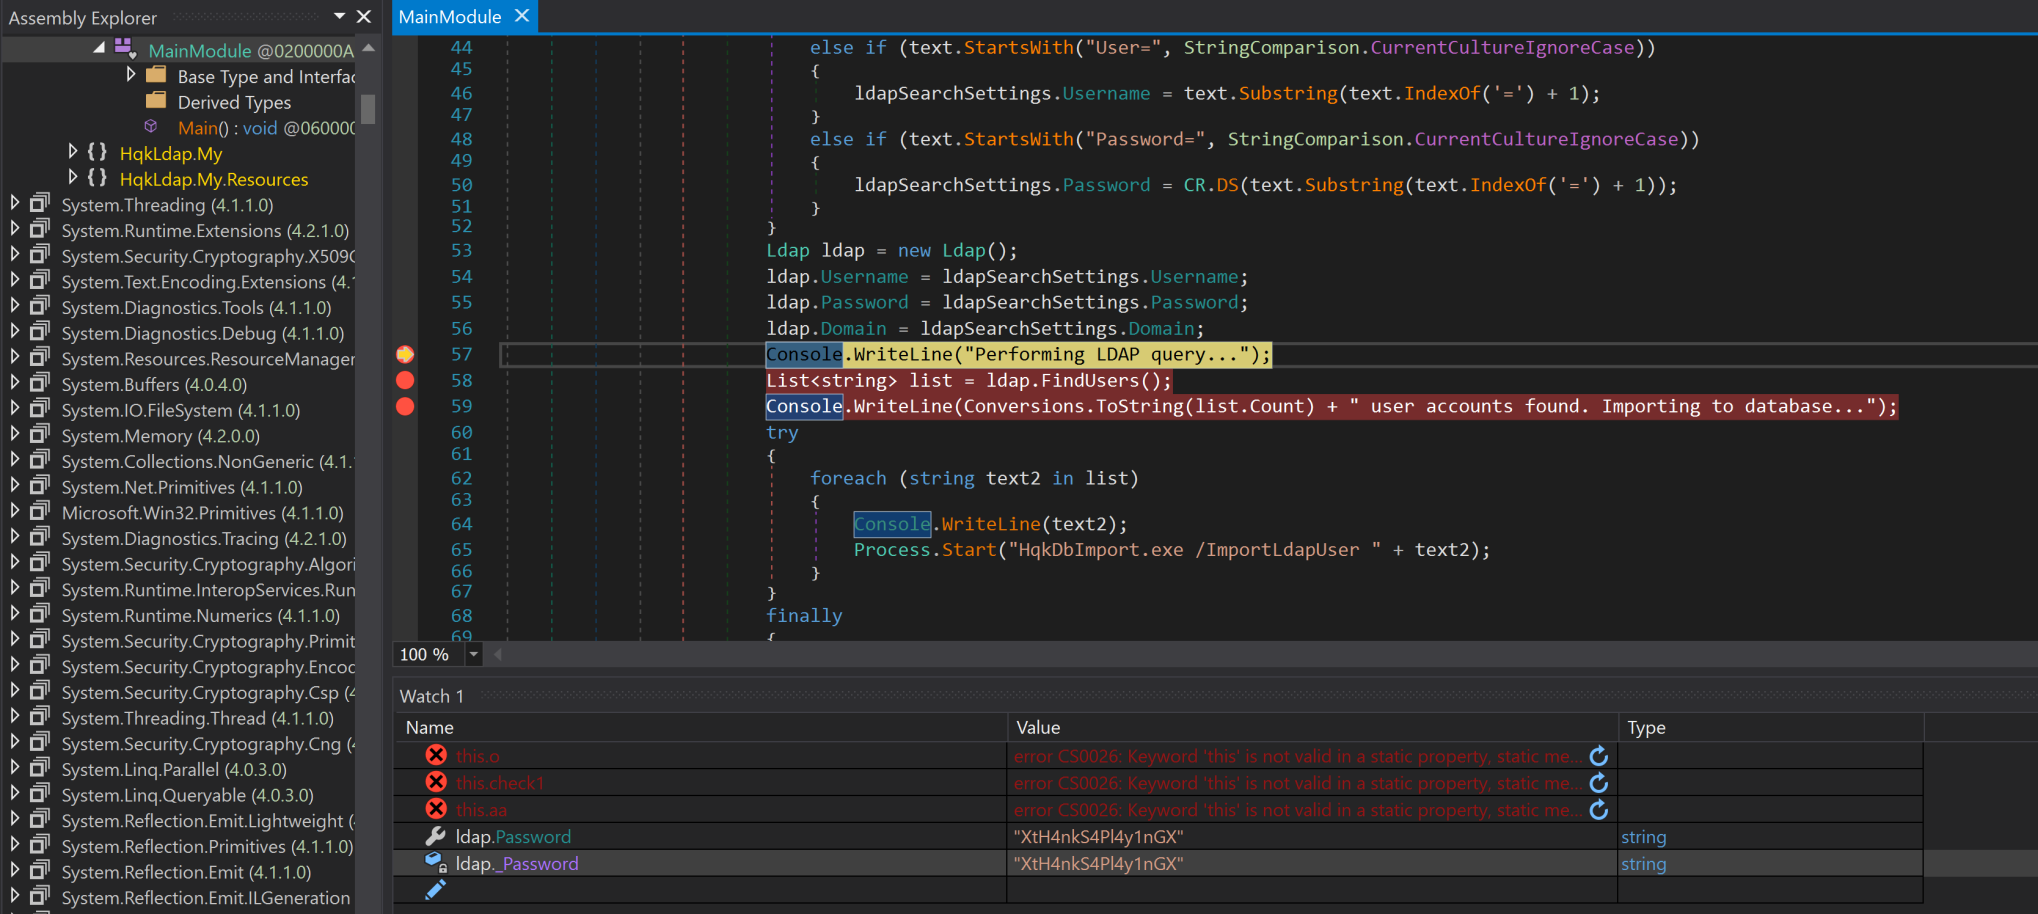Click the pencil icon in empty watch row
The height and width of the screenshot is (914, 2038).
click(436, 890)
